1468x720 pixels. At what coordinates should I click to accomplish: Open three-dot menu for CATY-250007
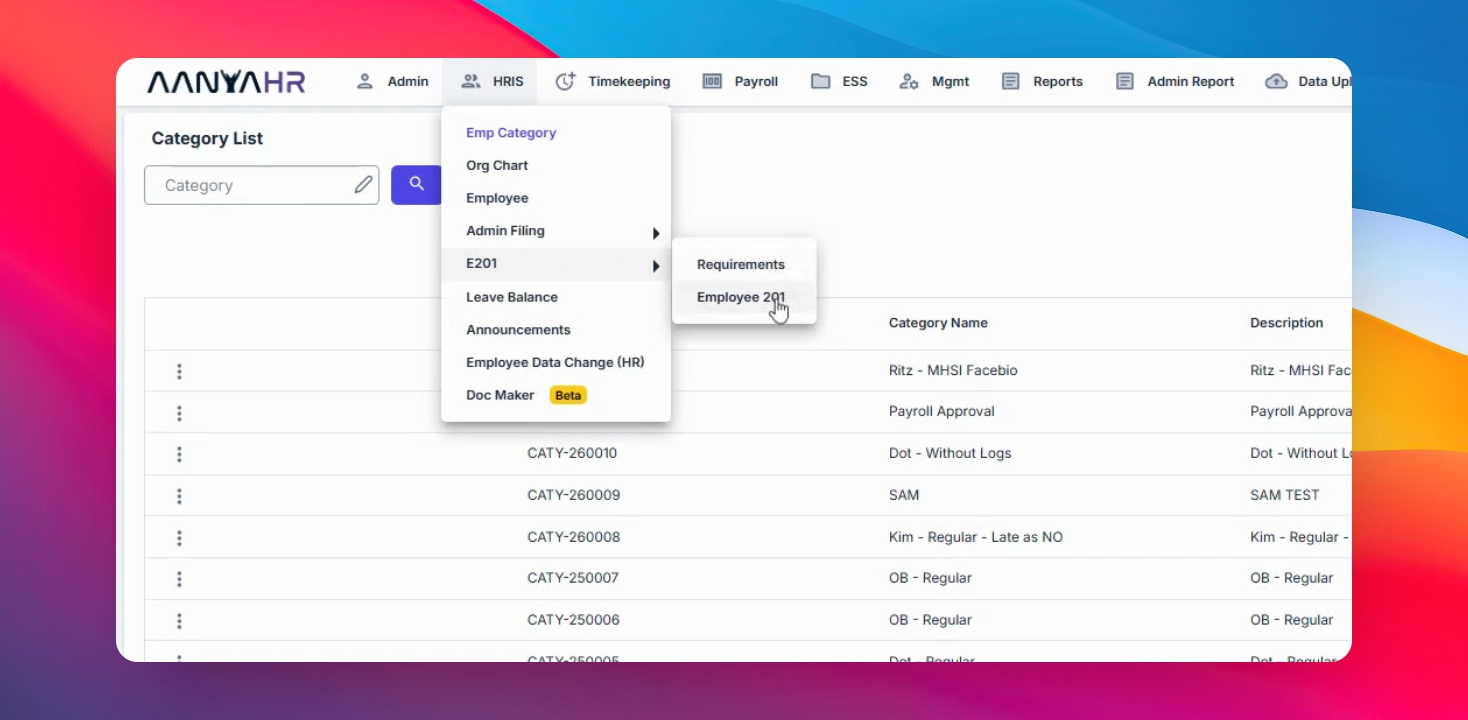point(179,579)
